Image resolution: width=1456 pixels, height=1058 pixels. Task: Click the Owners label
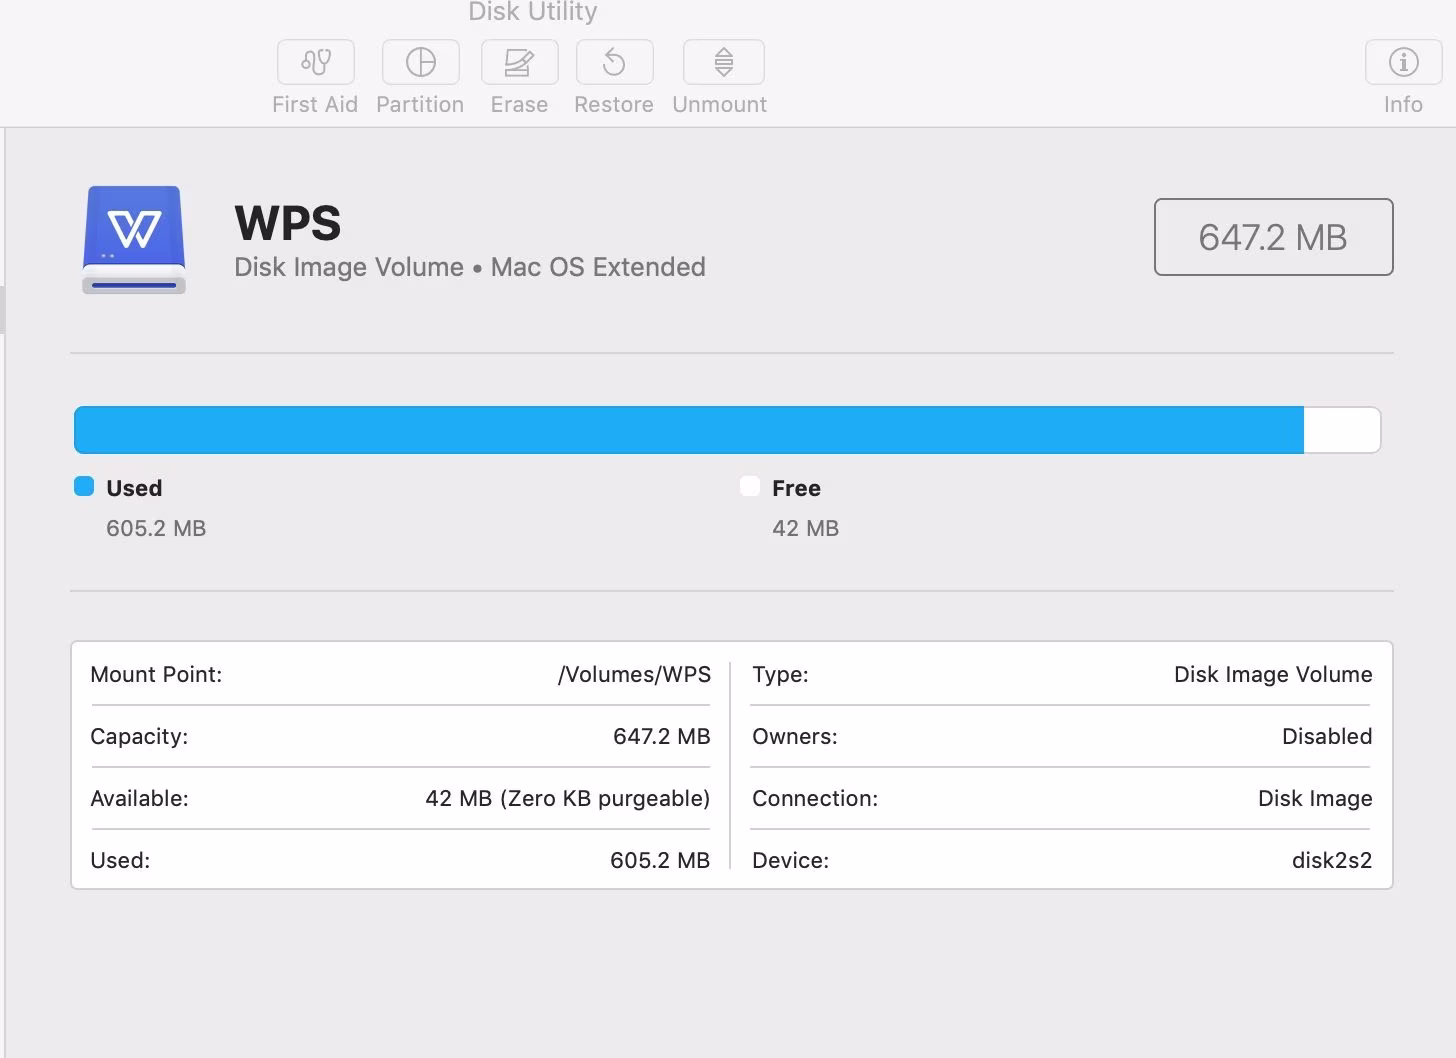pos(795,736)
